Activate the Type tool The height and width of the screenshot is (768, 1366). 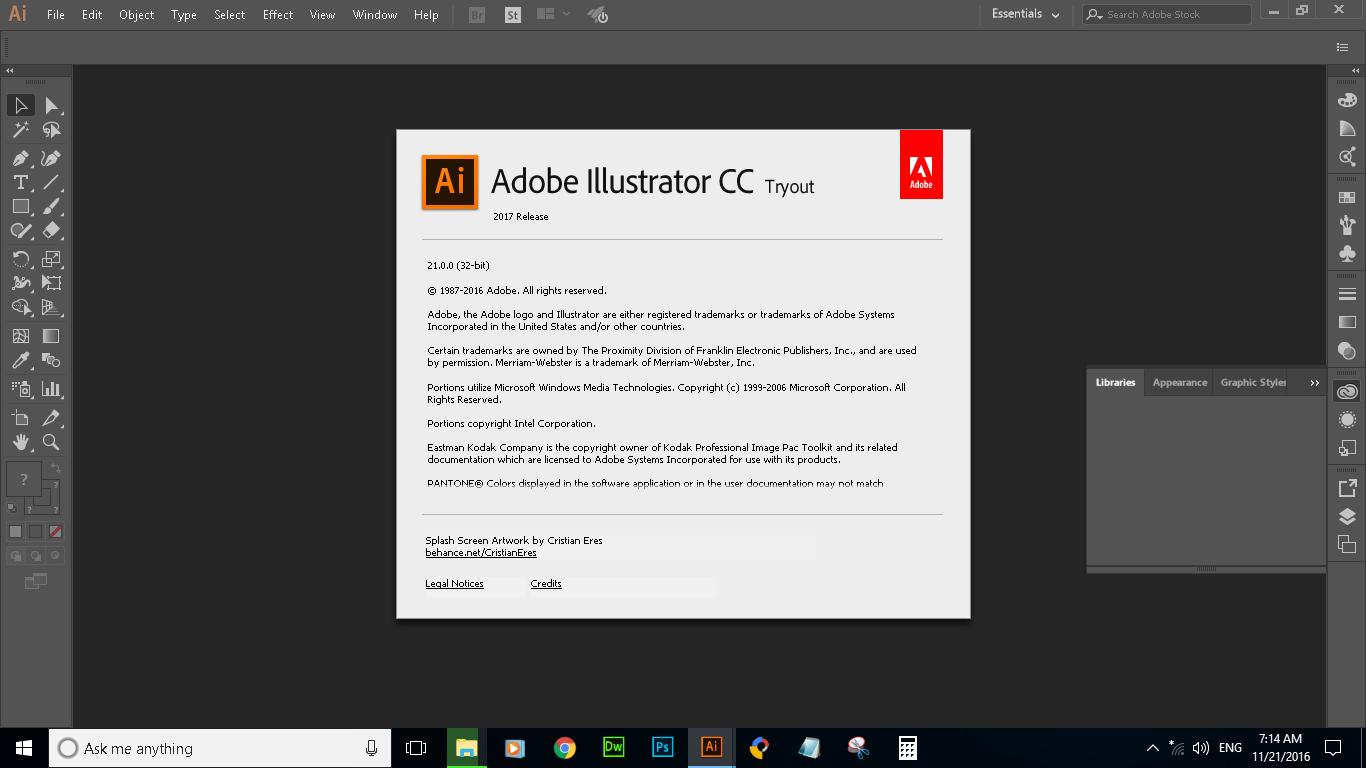21,182
